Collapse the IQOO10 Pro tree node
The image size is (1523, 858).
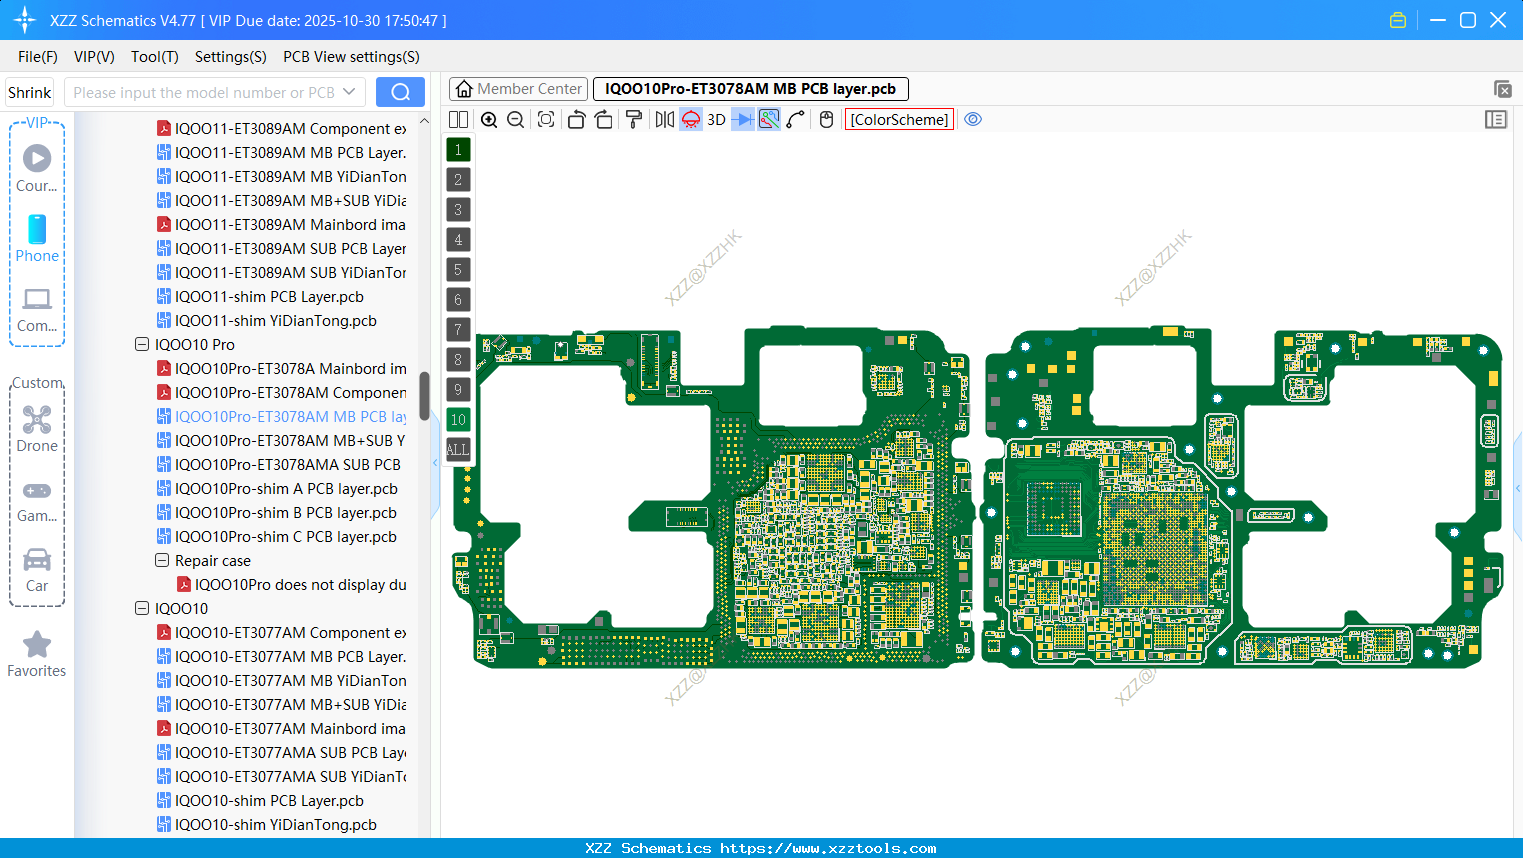pyautogui.click(x=141, y=344)
